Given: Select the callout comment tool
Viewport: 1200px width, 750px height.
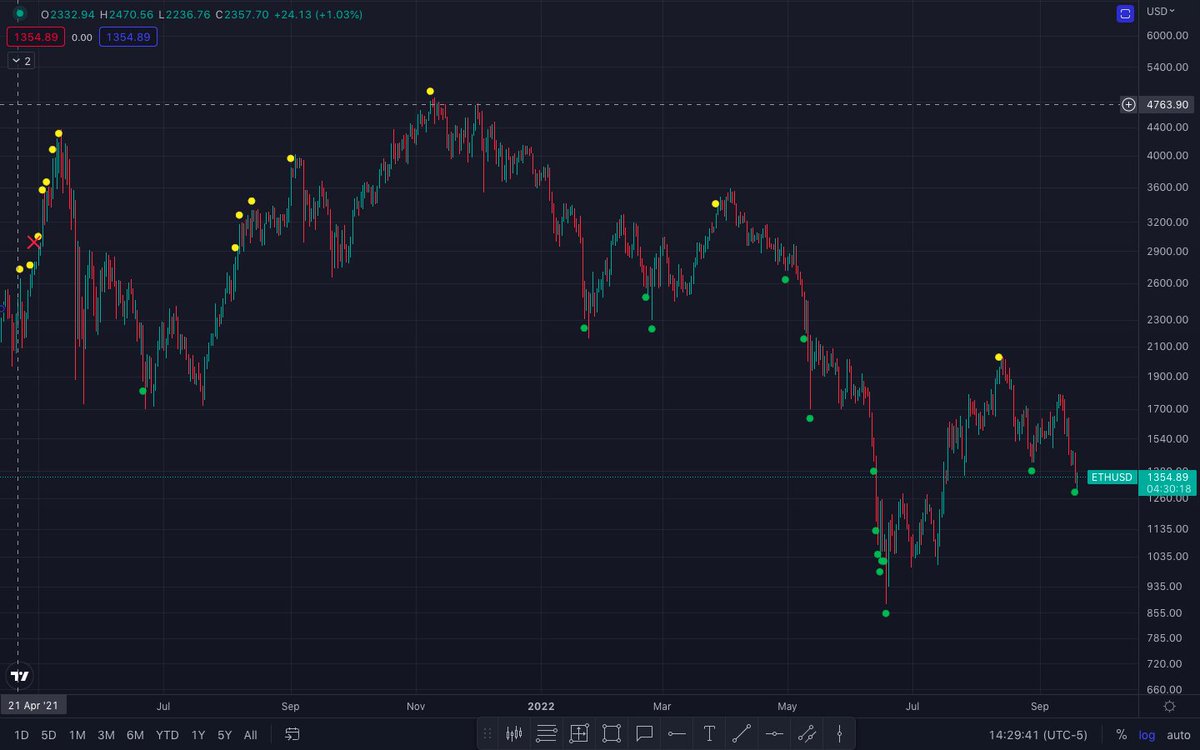Looking at the screenshot, I should pos(644,733).
